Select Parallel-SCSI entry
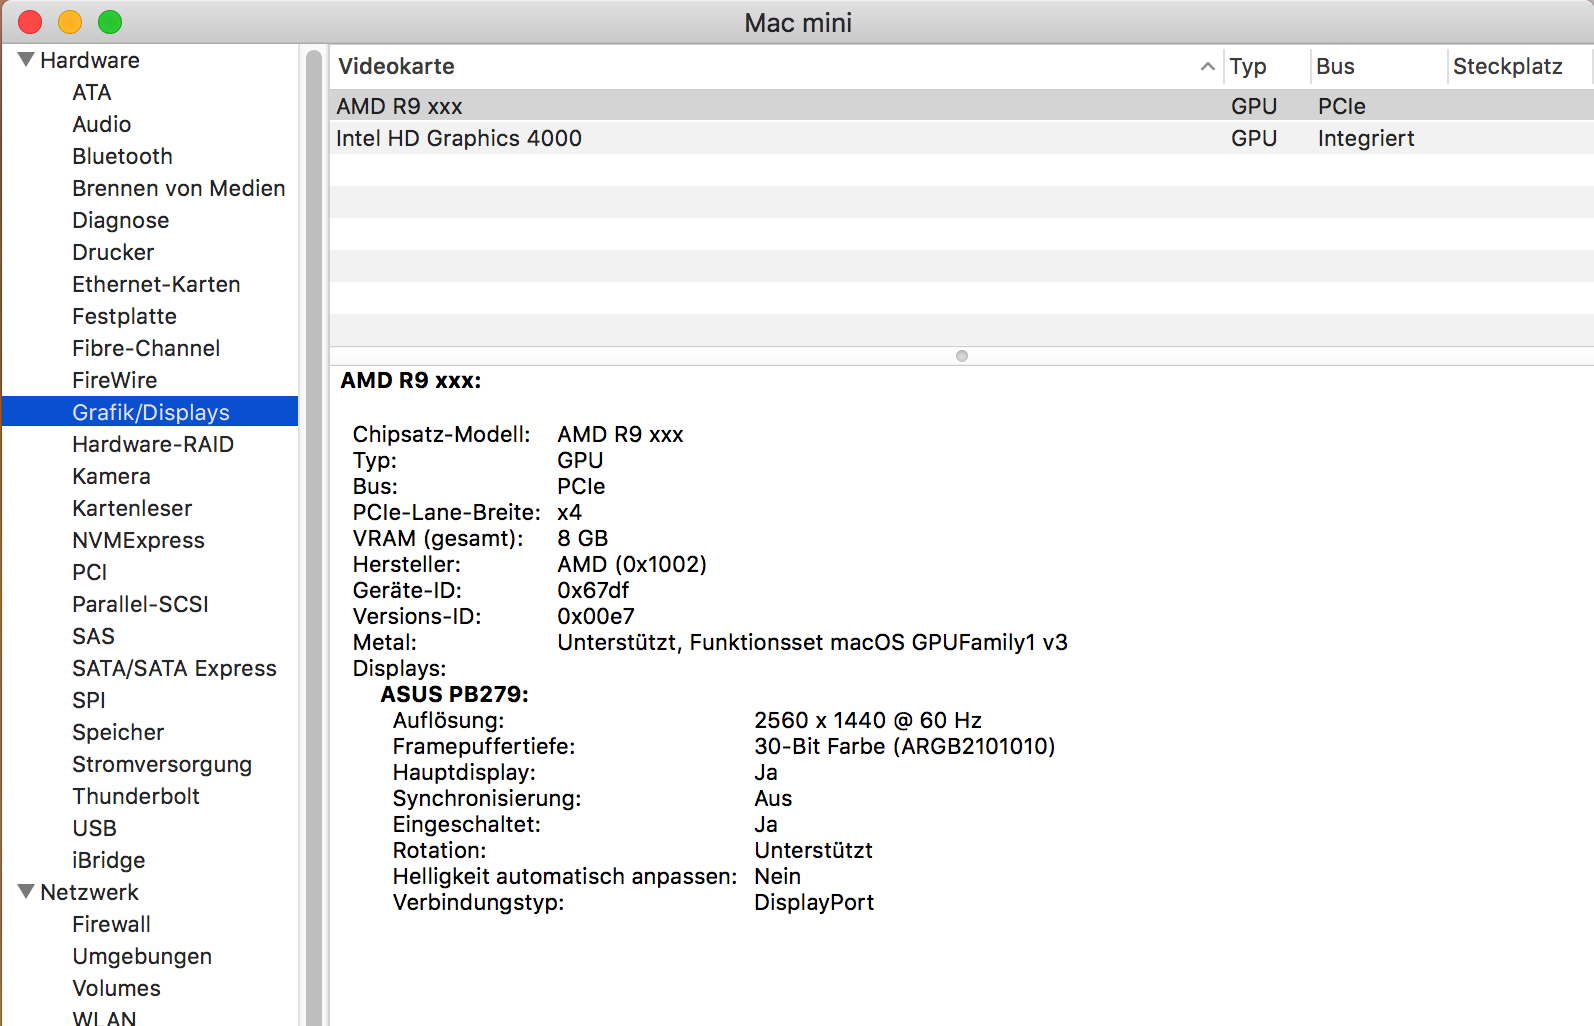Screen dimensions: 1594x1026 [140, 604]
